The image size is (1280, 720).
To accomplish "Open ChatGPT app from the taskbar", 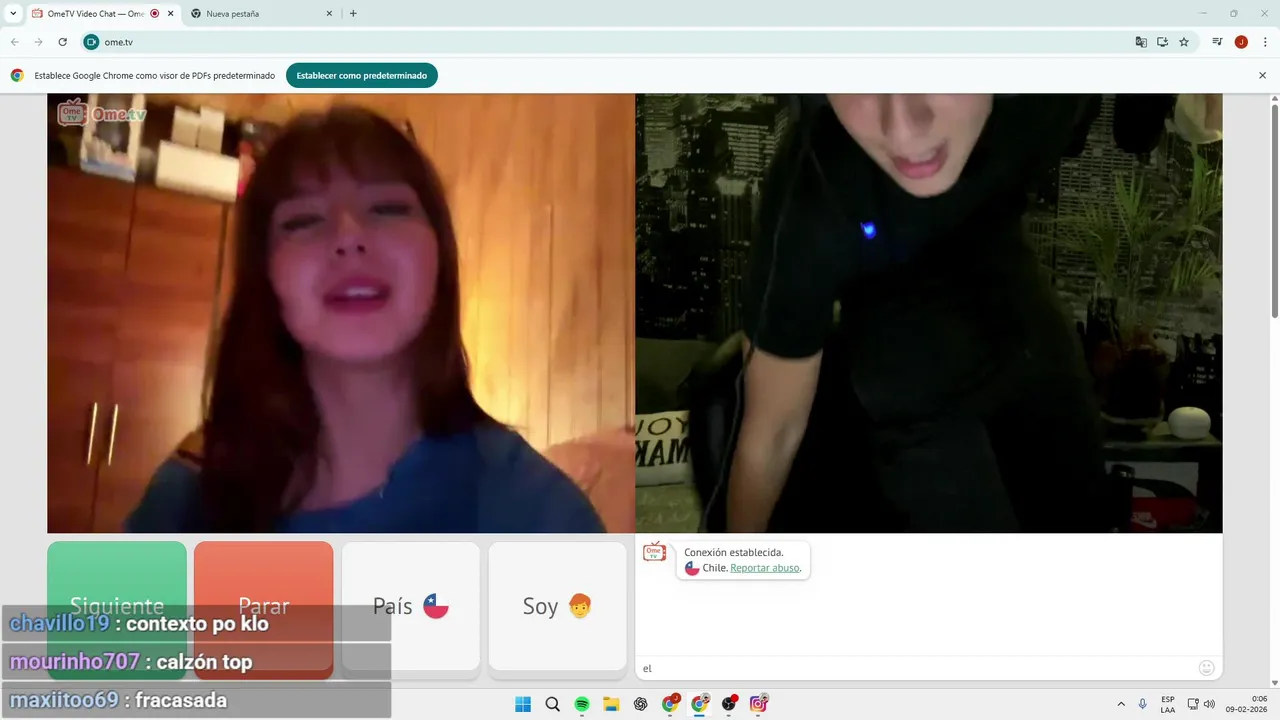I will [641, 704].
